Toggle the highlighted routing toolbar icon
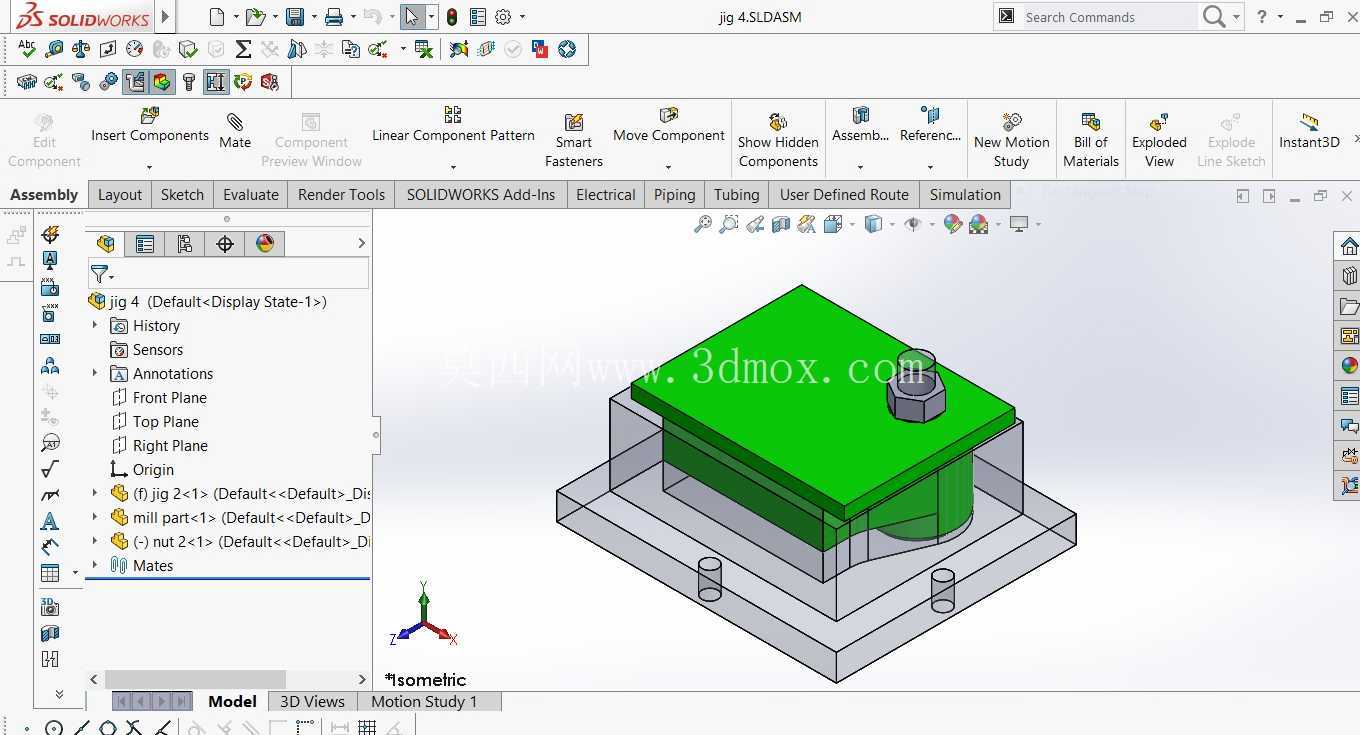The image size is (1360, 735). (135, 82)
